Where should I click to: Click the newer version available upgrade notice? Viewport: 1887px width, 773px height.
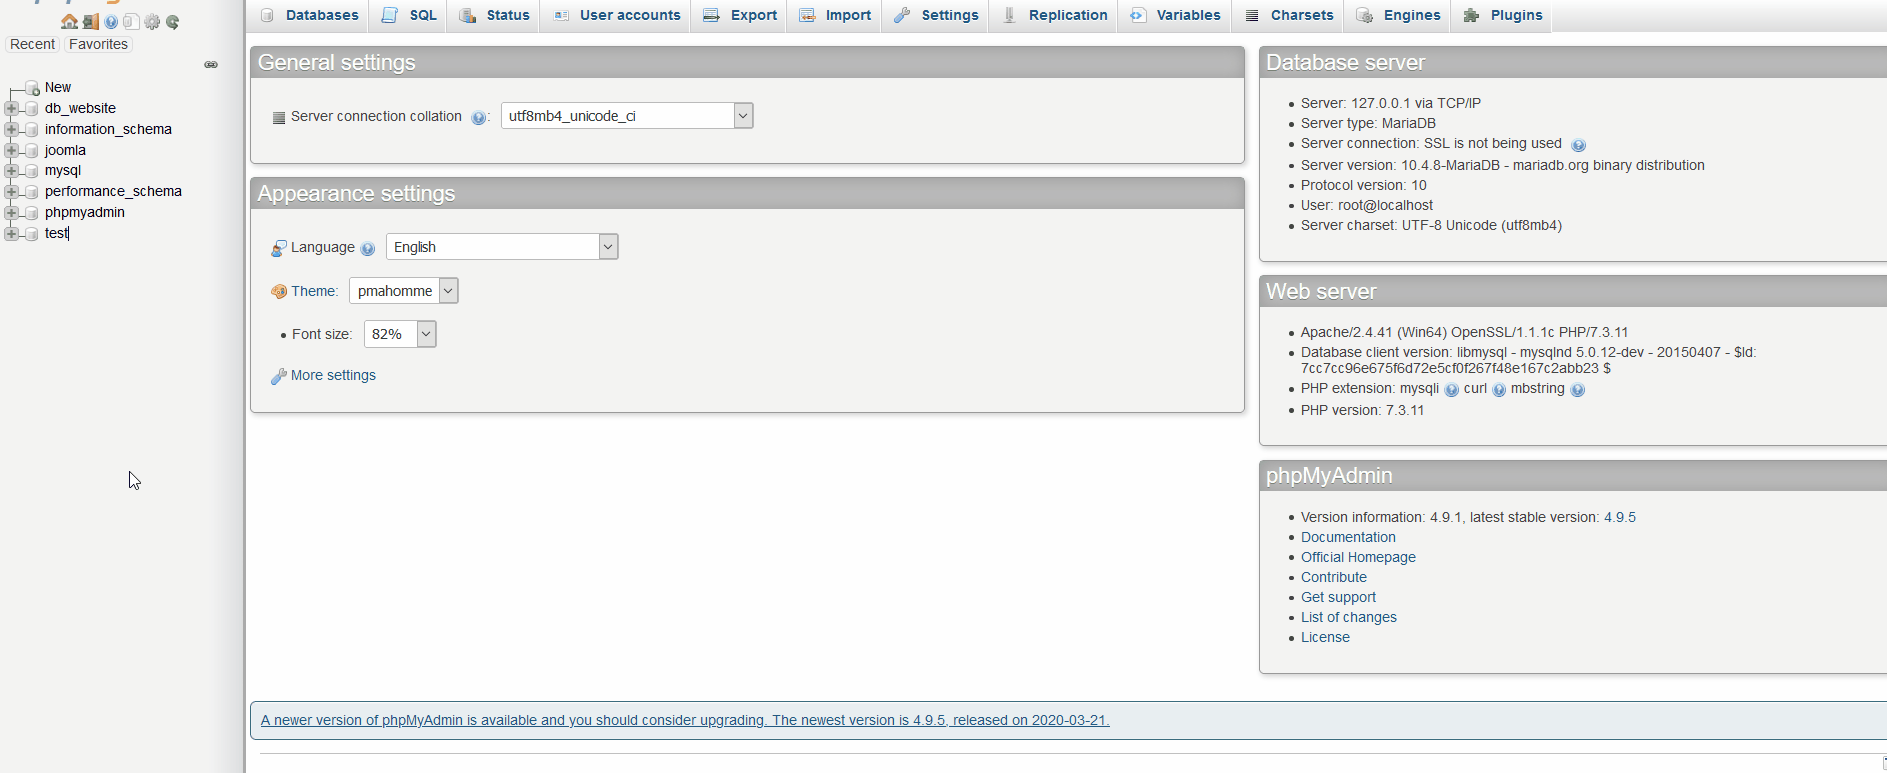pos(685,720)
